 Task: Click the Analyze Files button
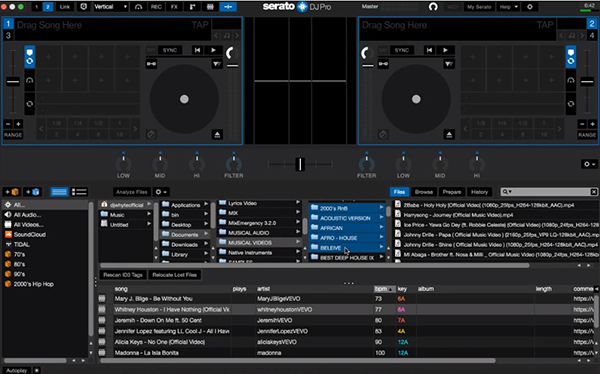[131, 192]
